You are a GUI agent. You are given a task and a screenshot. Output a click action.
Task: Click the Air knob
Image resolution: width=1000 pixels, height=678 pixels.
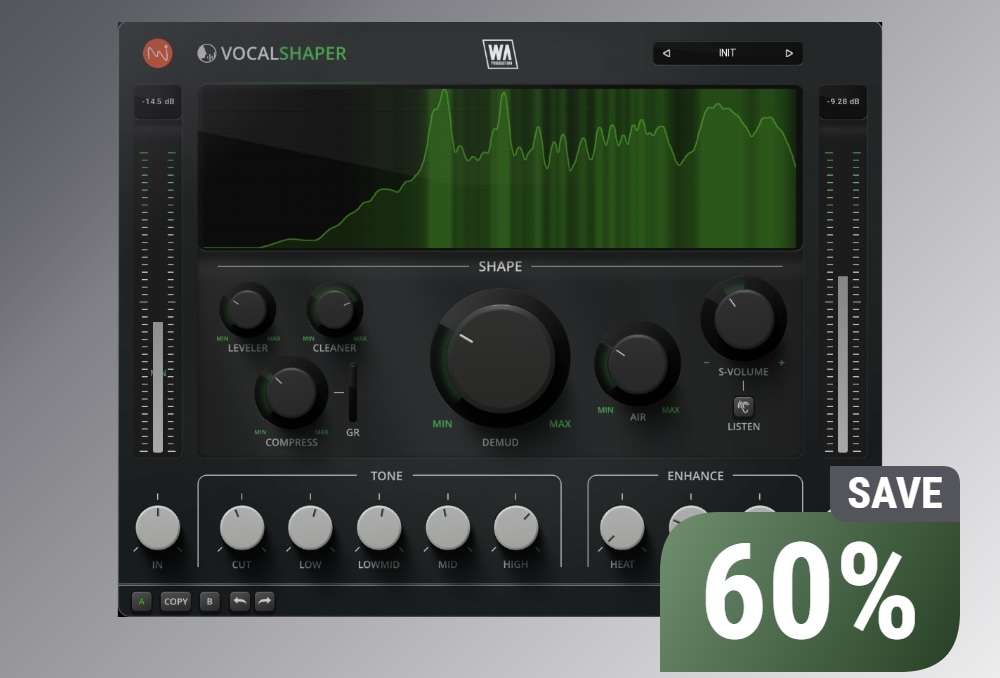(637, 364)
